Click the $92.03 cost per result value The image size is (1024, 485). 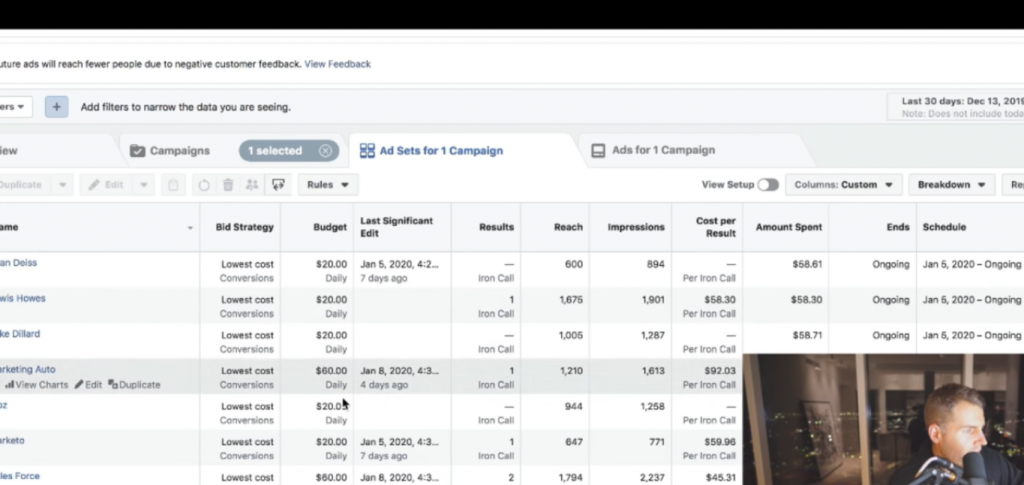click(720, 371)
